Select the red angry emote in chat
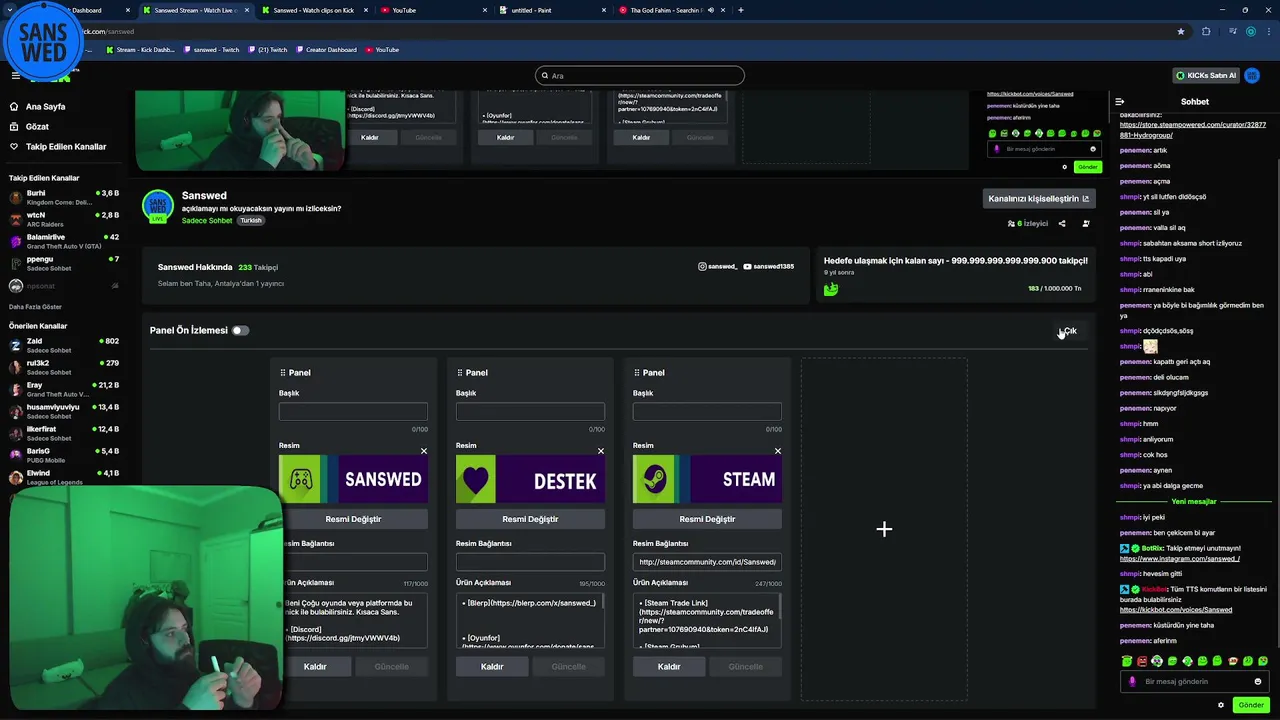Viewport: 1280px width, 720px height. coord(1142,661)
